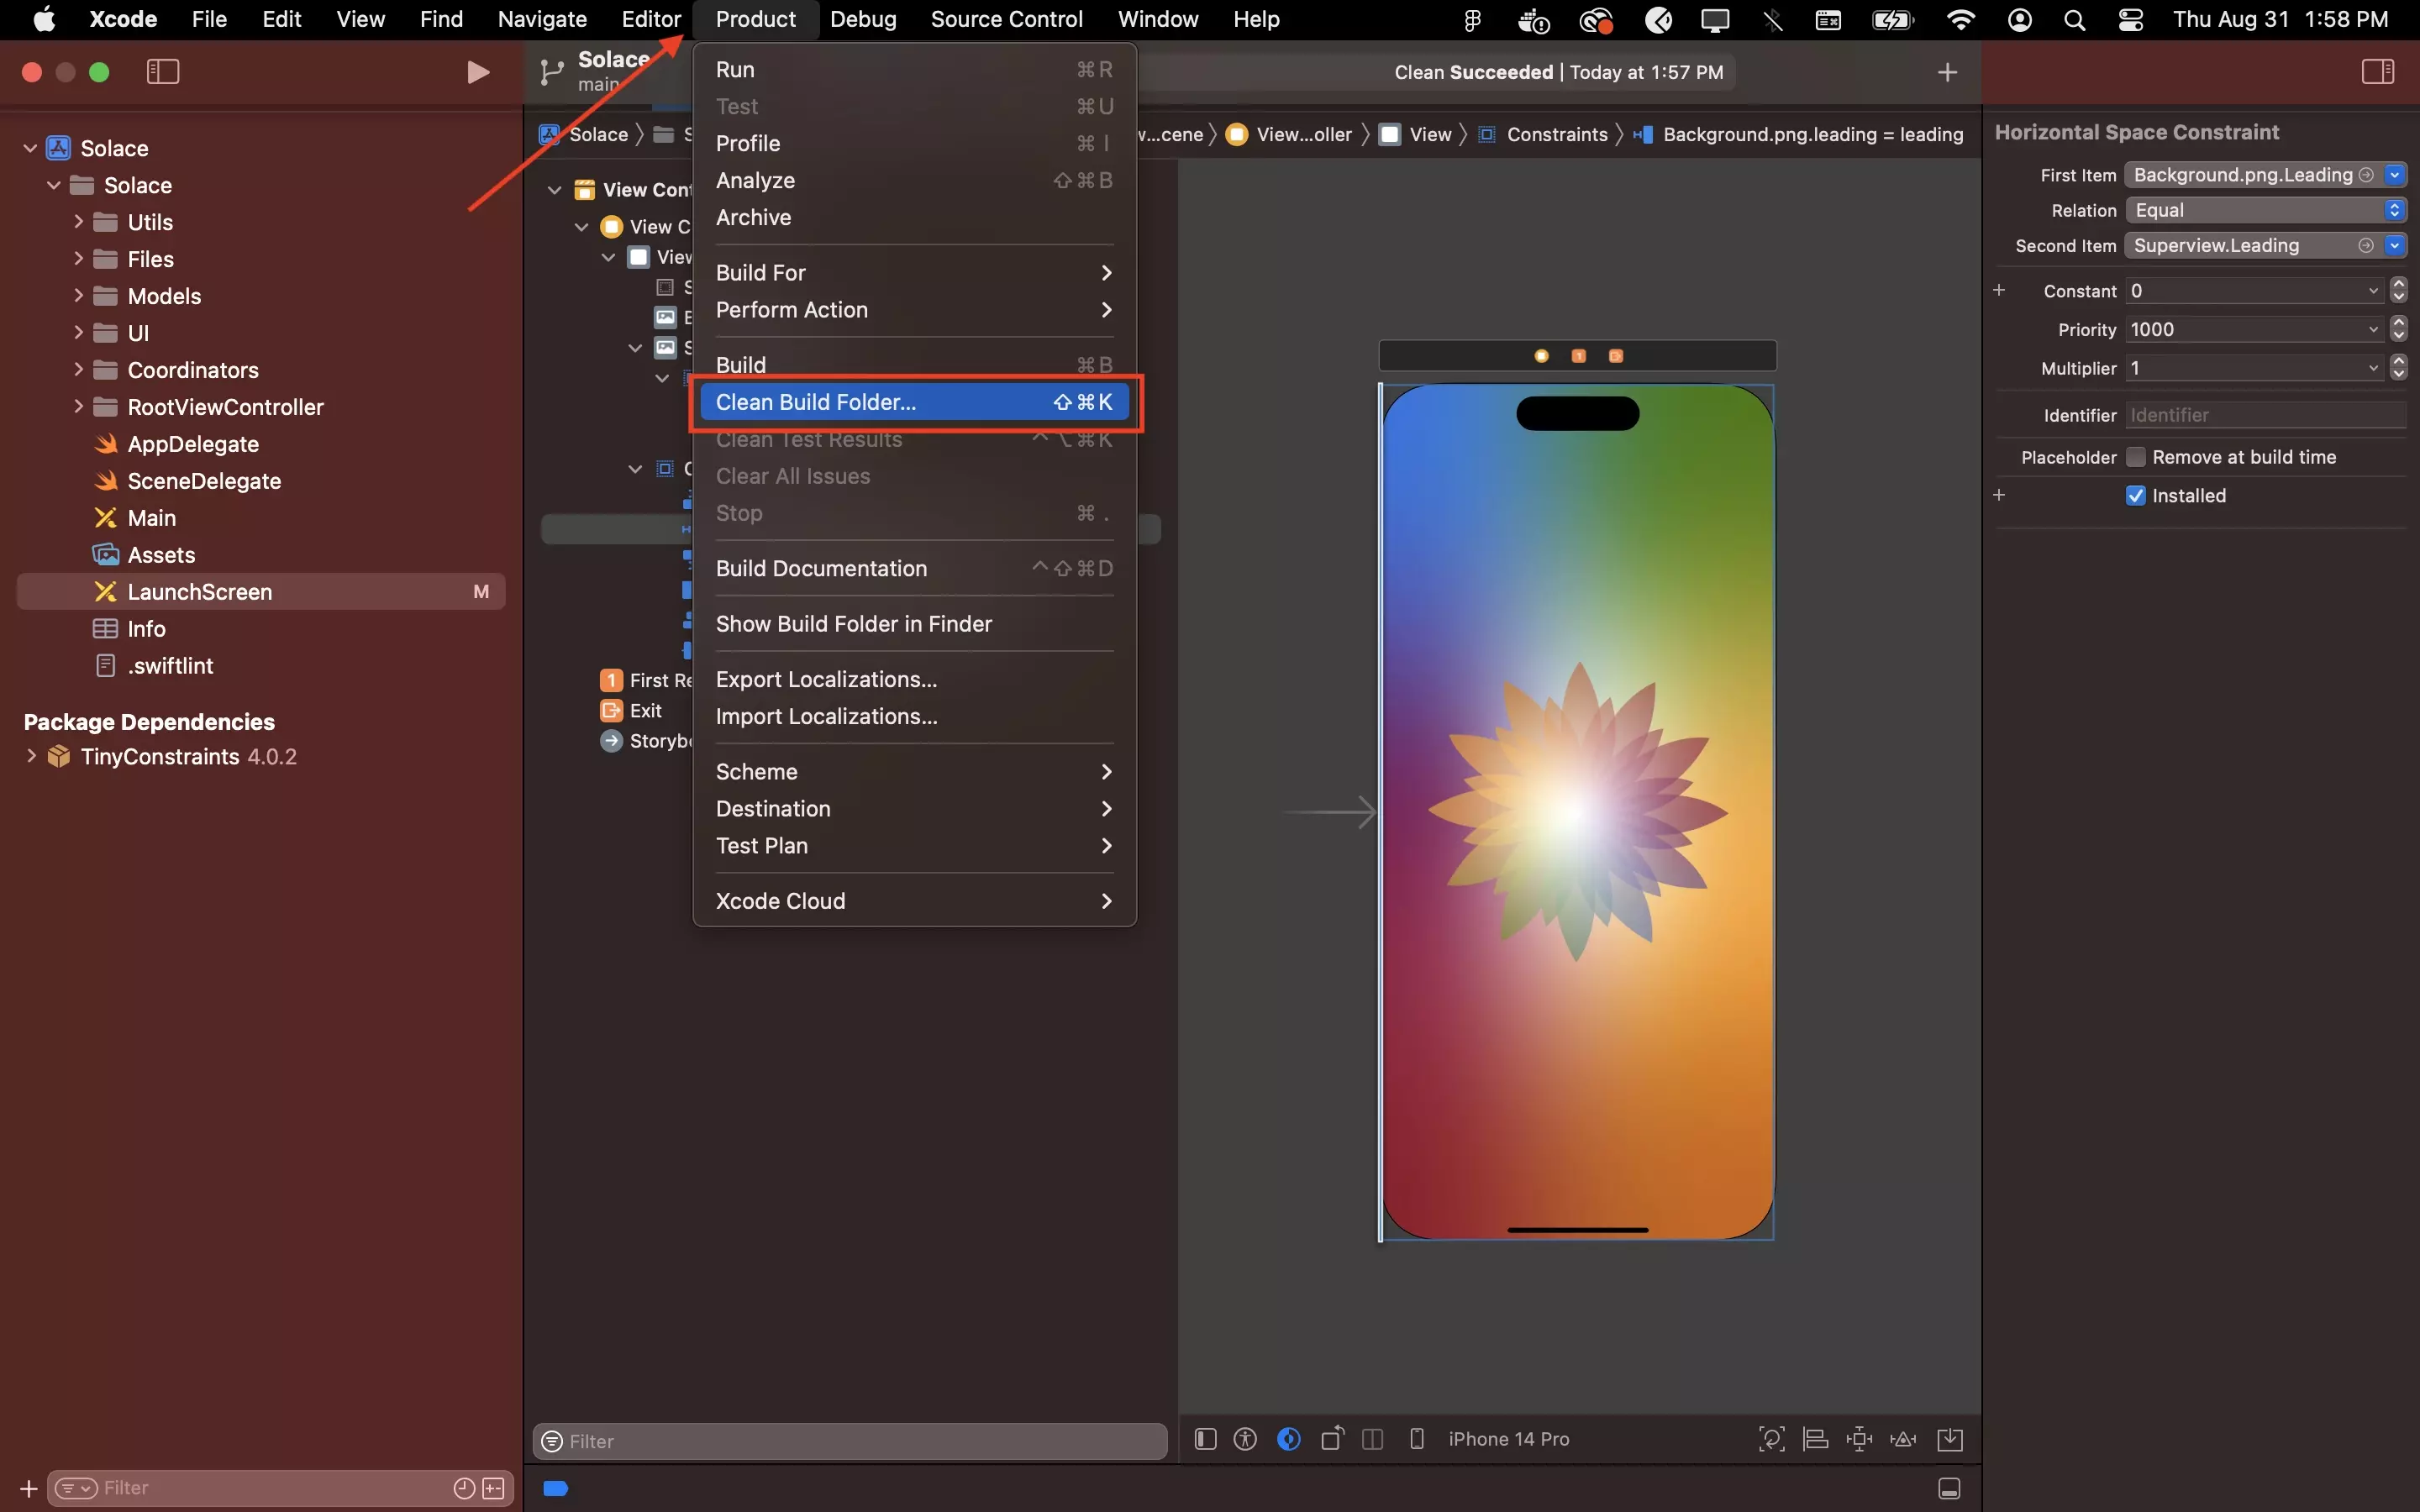Click the Run (play) button in toolbar
2420x1512 pixels.
coord(478,72)
